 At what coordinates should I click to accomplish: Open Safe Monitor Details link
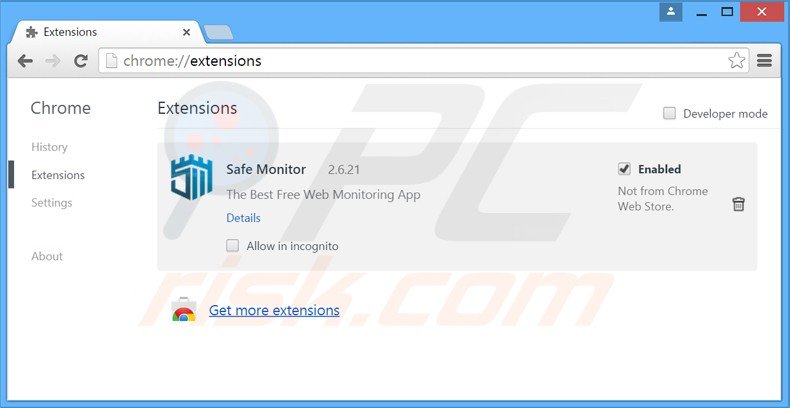click(243, 218)
